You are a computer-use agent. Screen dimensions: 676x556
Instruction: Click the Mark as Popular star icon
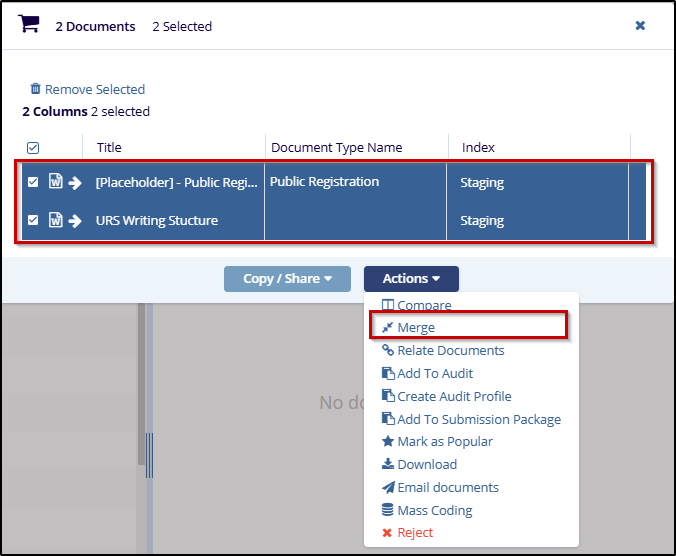[x=388, y=441]
